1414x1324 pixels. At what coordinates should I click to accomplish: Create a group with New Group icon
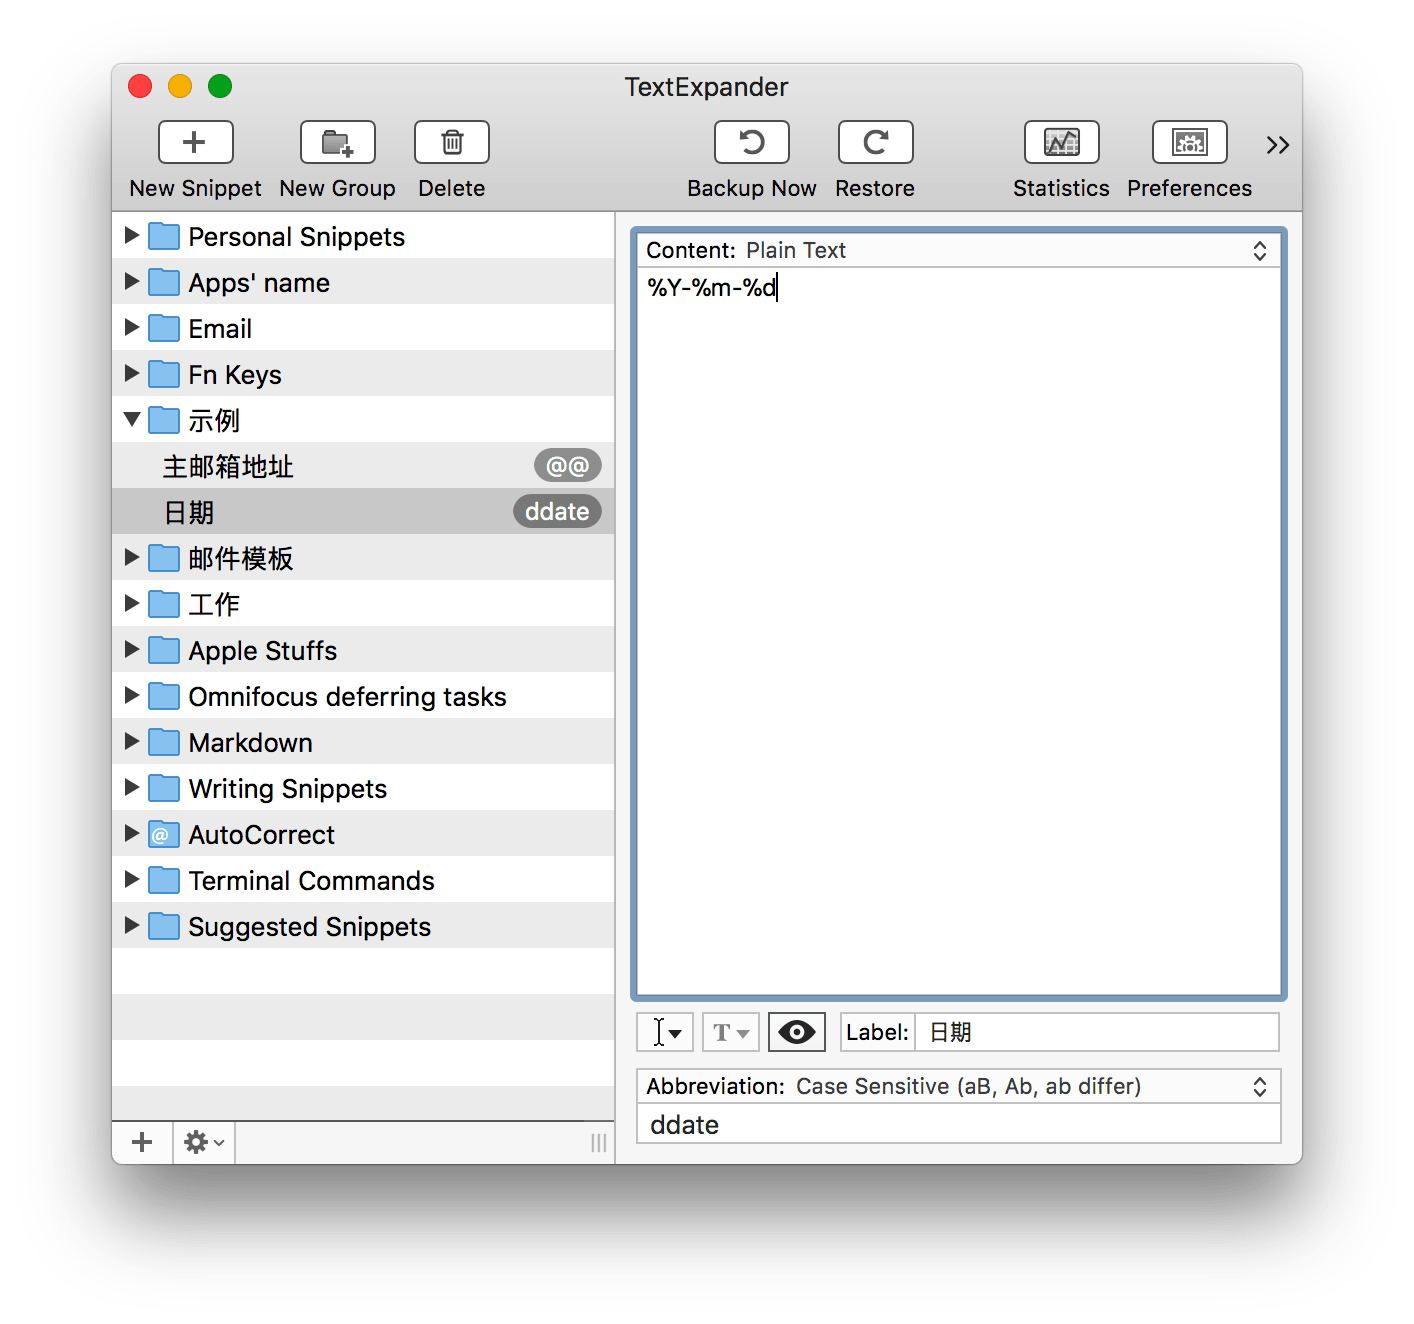click(x=338, y=143)
